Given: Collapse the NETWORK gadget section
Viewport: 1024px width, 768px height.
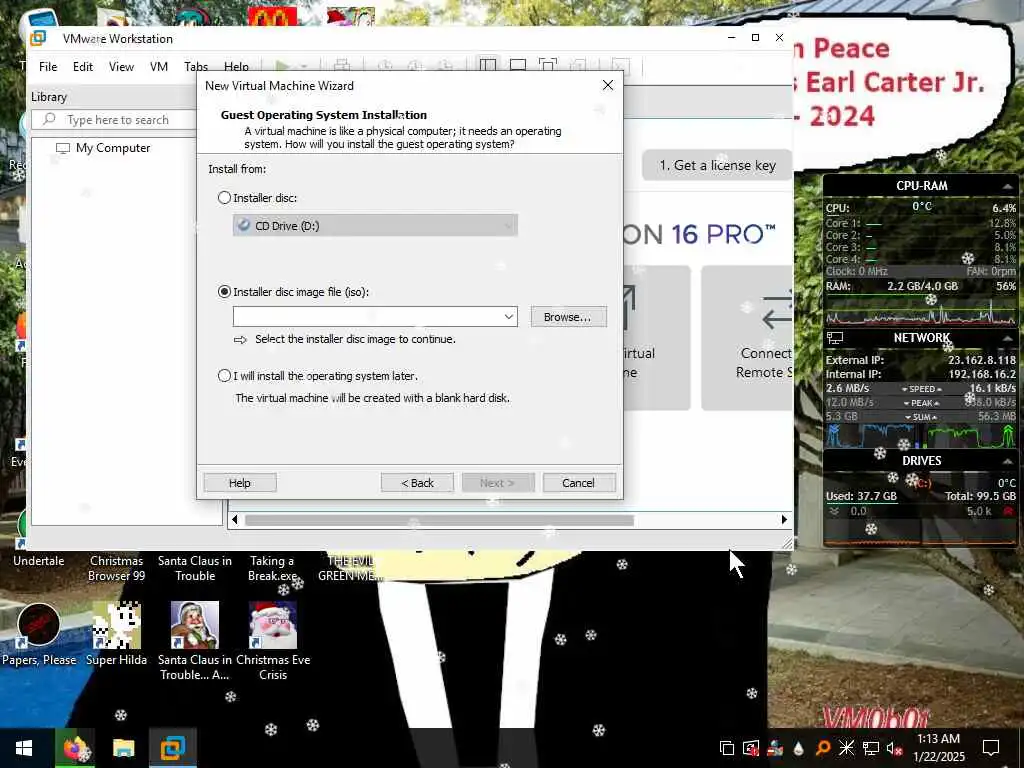Looking at the screenshot, I should 1008,338.
